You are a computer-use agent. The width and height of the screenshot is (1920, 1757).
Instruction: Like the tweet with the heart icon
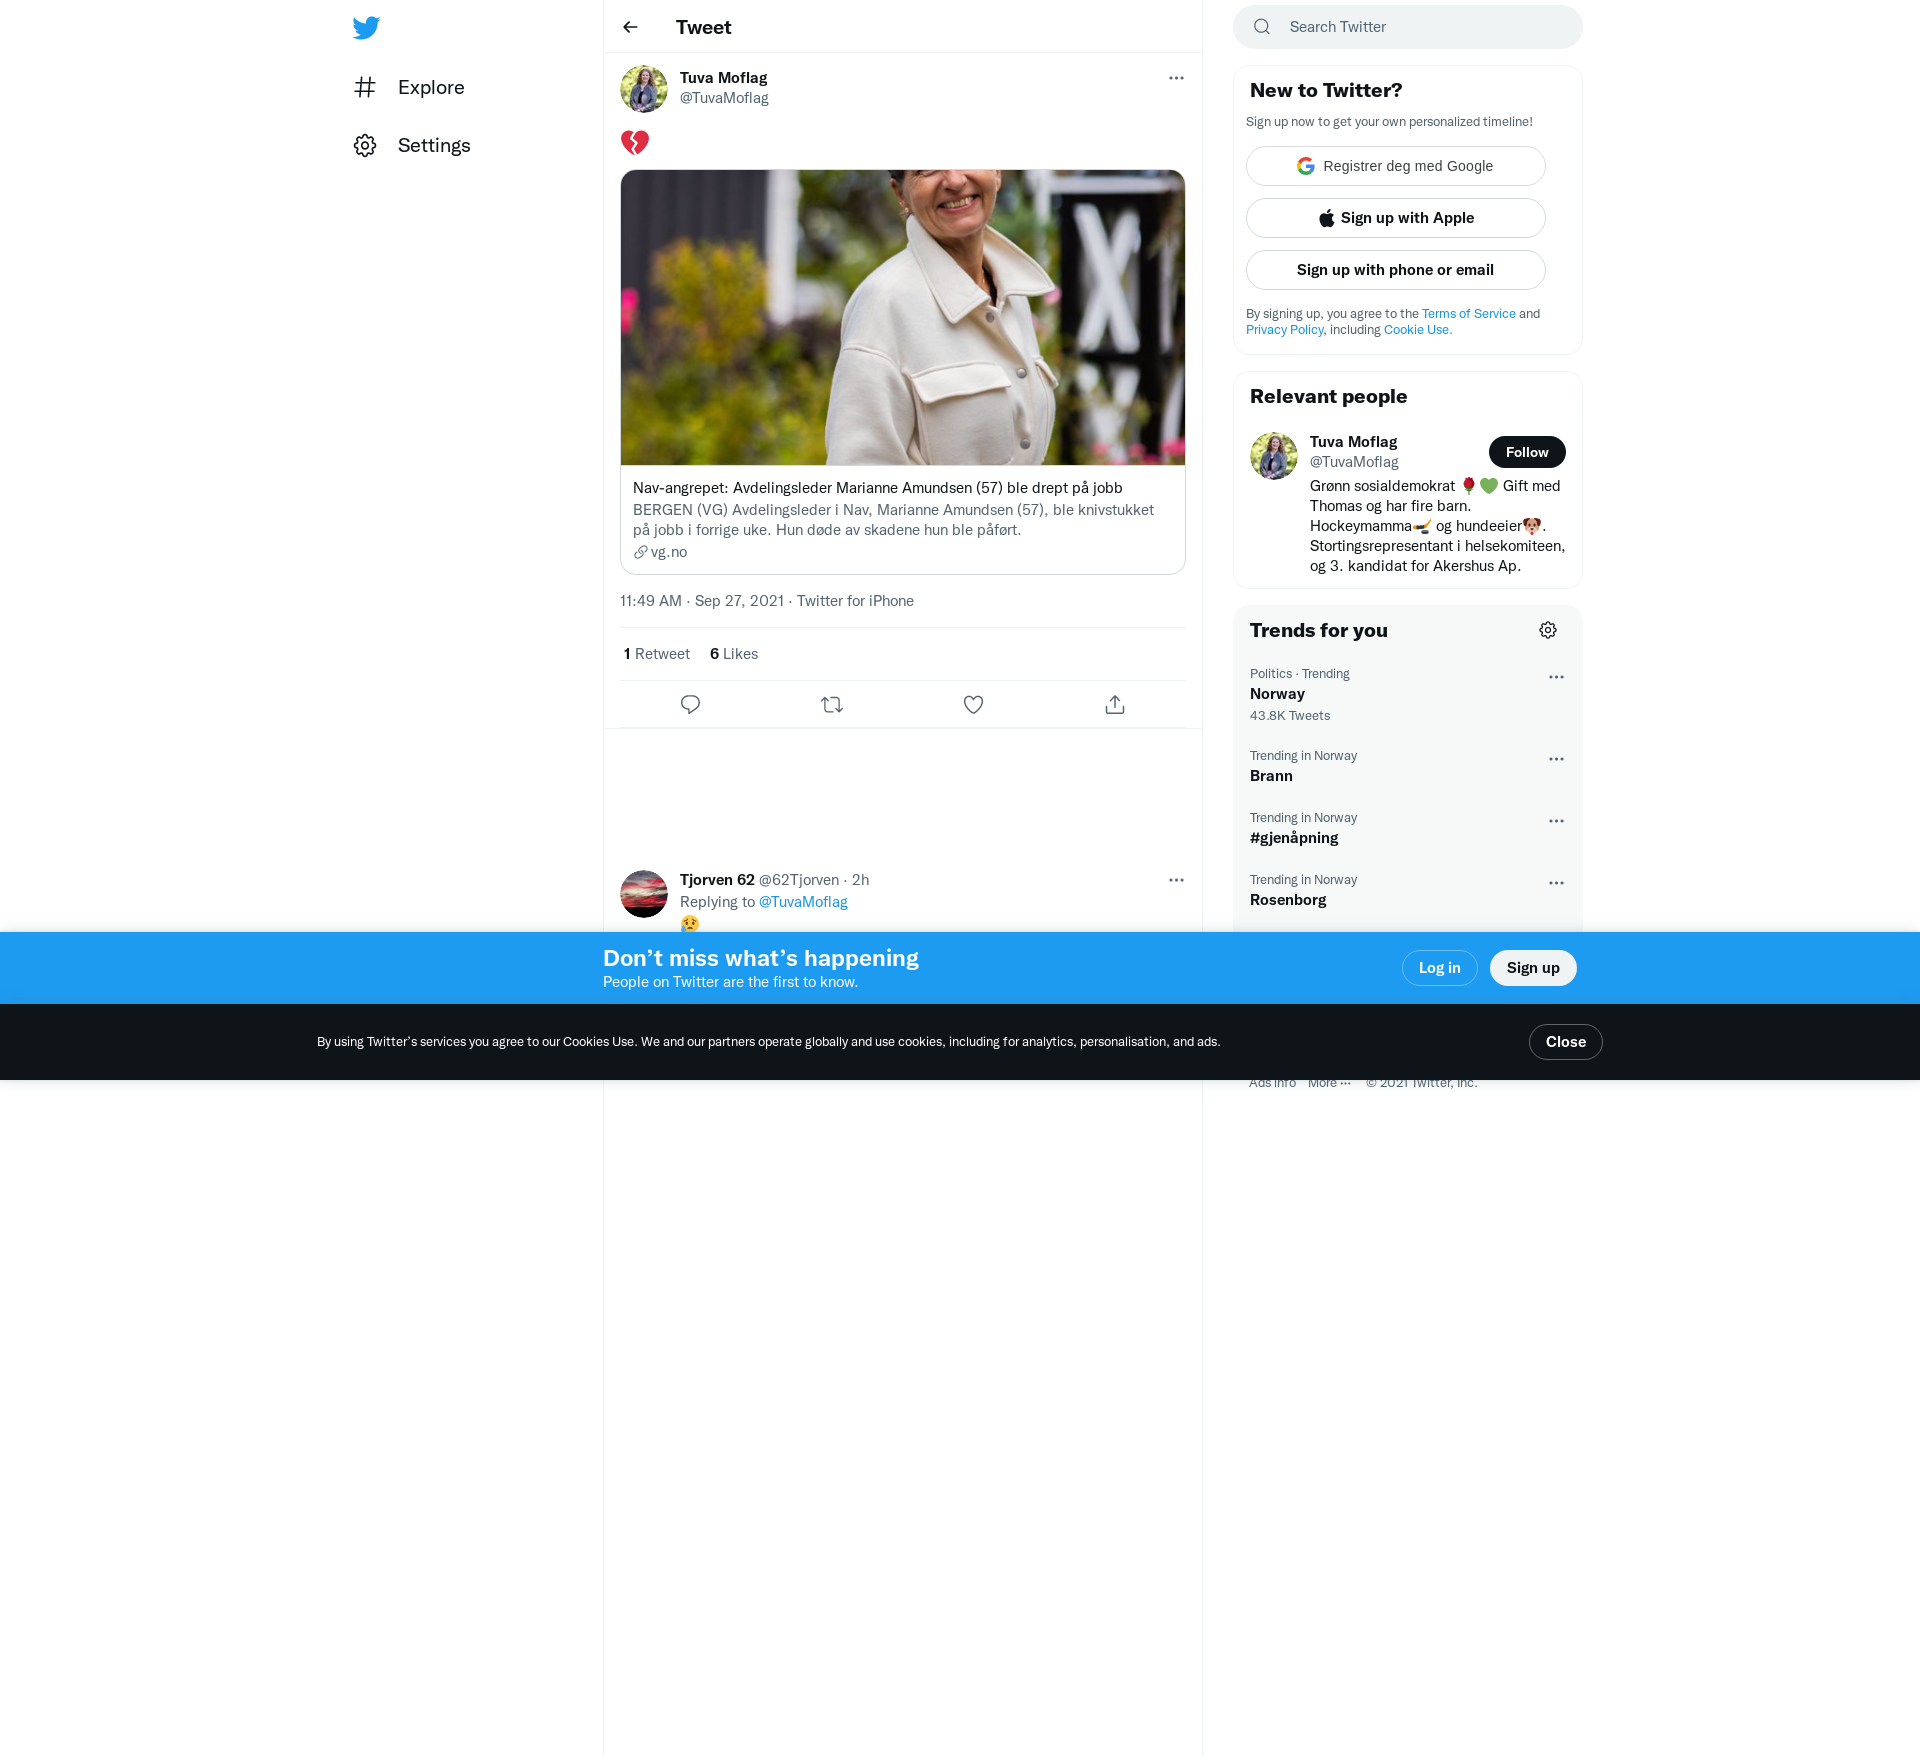(974, 705)
